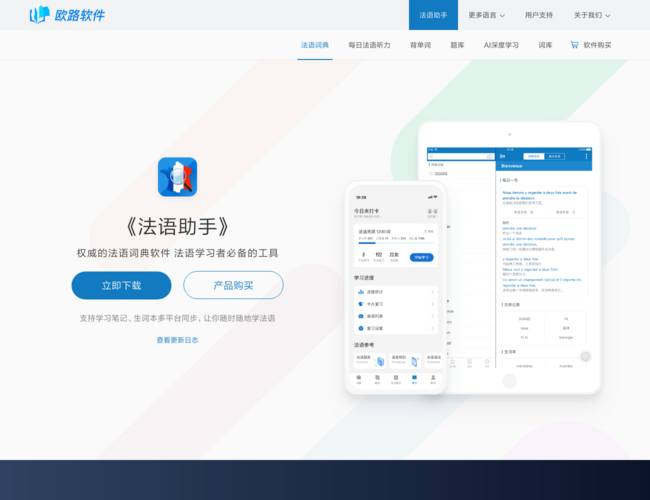Open the 法语助手 top menu tab
This screenshot has width=650, height=500.
(x=433, y=15)
